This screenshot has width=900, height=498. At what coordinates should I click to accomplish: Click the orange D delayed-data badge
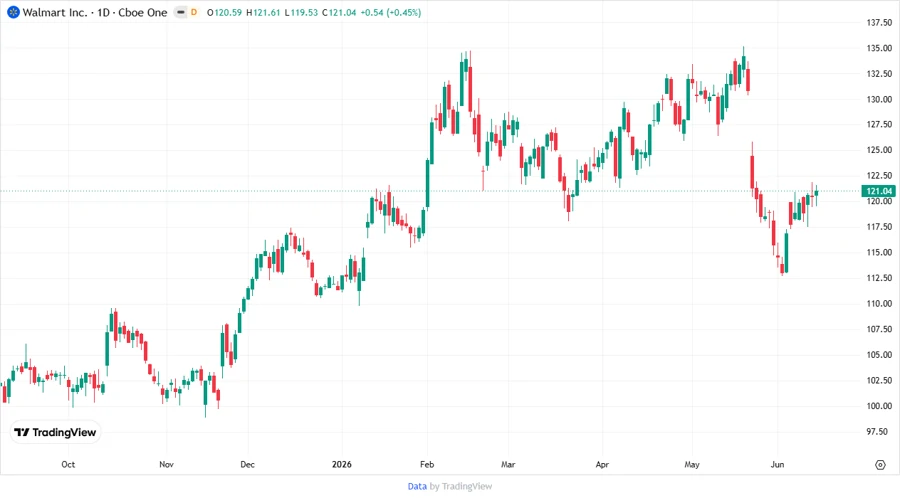click(194, 12)
